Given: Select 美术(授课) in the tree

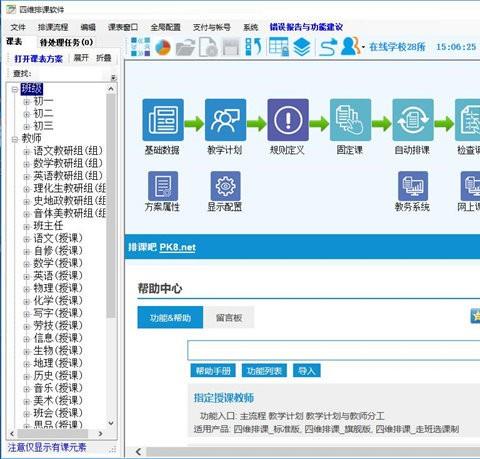Looking at the screenshot, I should click(58, 400).
